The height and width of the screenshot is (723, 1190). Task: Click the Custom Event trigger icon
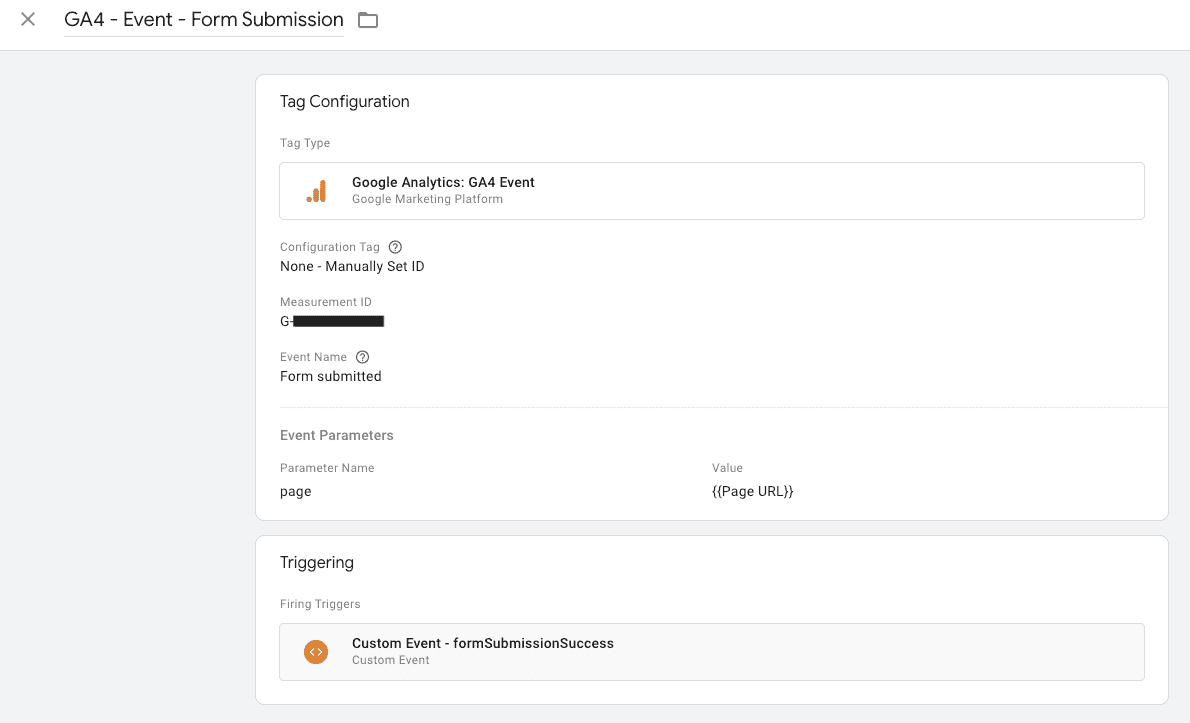pos(316,652)
